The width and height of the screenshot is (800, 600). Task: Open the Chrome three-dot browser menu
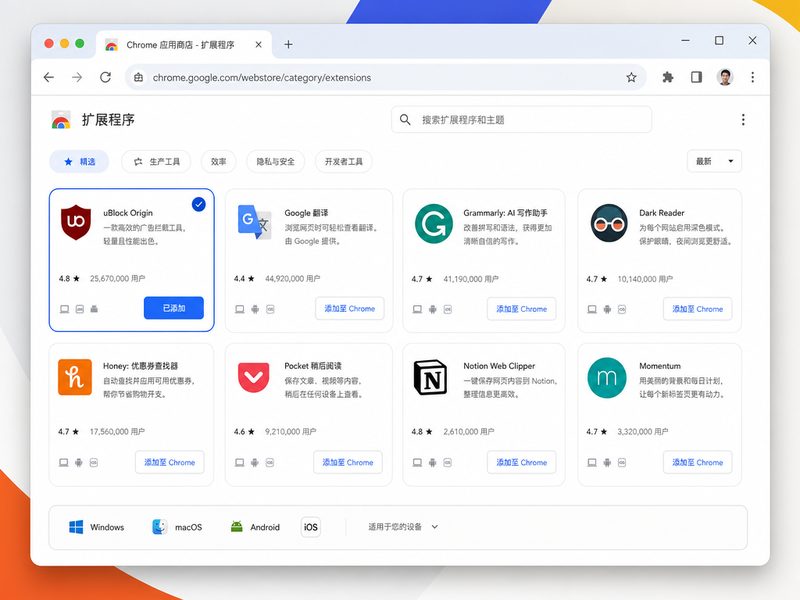pyautogui.click(x=753, y=78)
